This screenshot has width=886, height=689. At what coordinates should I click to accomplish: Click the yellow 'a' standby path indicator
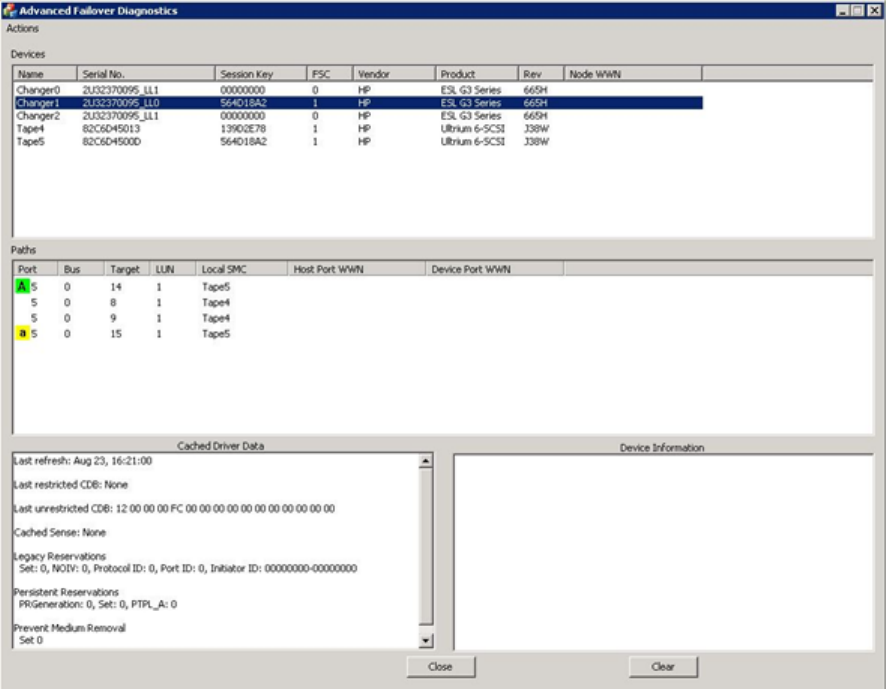(22, 334)
